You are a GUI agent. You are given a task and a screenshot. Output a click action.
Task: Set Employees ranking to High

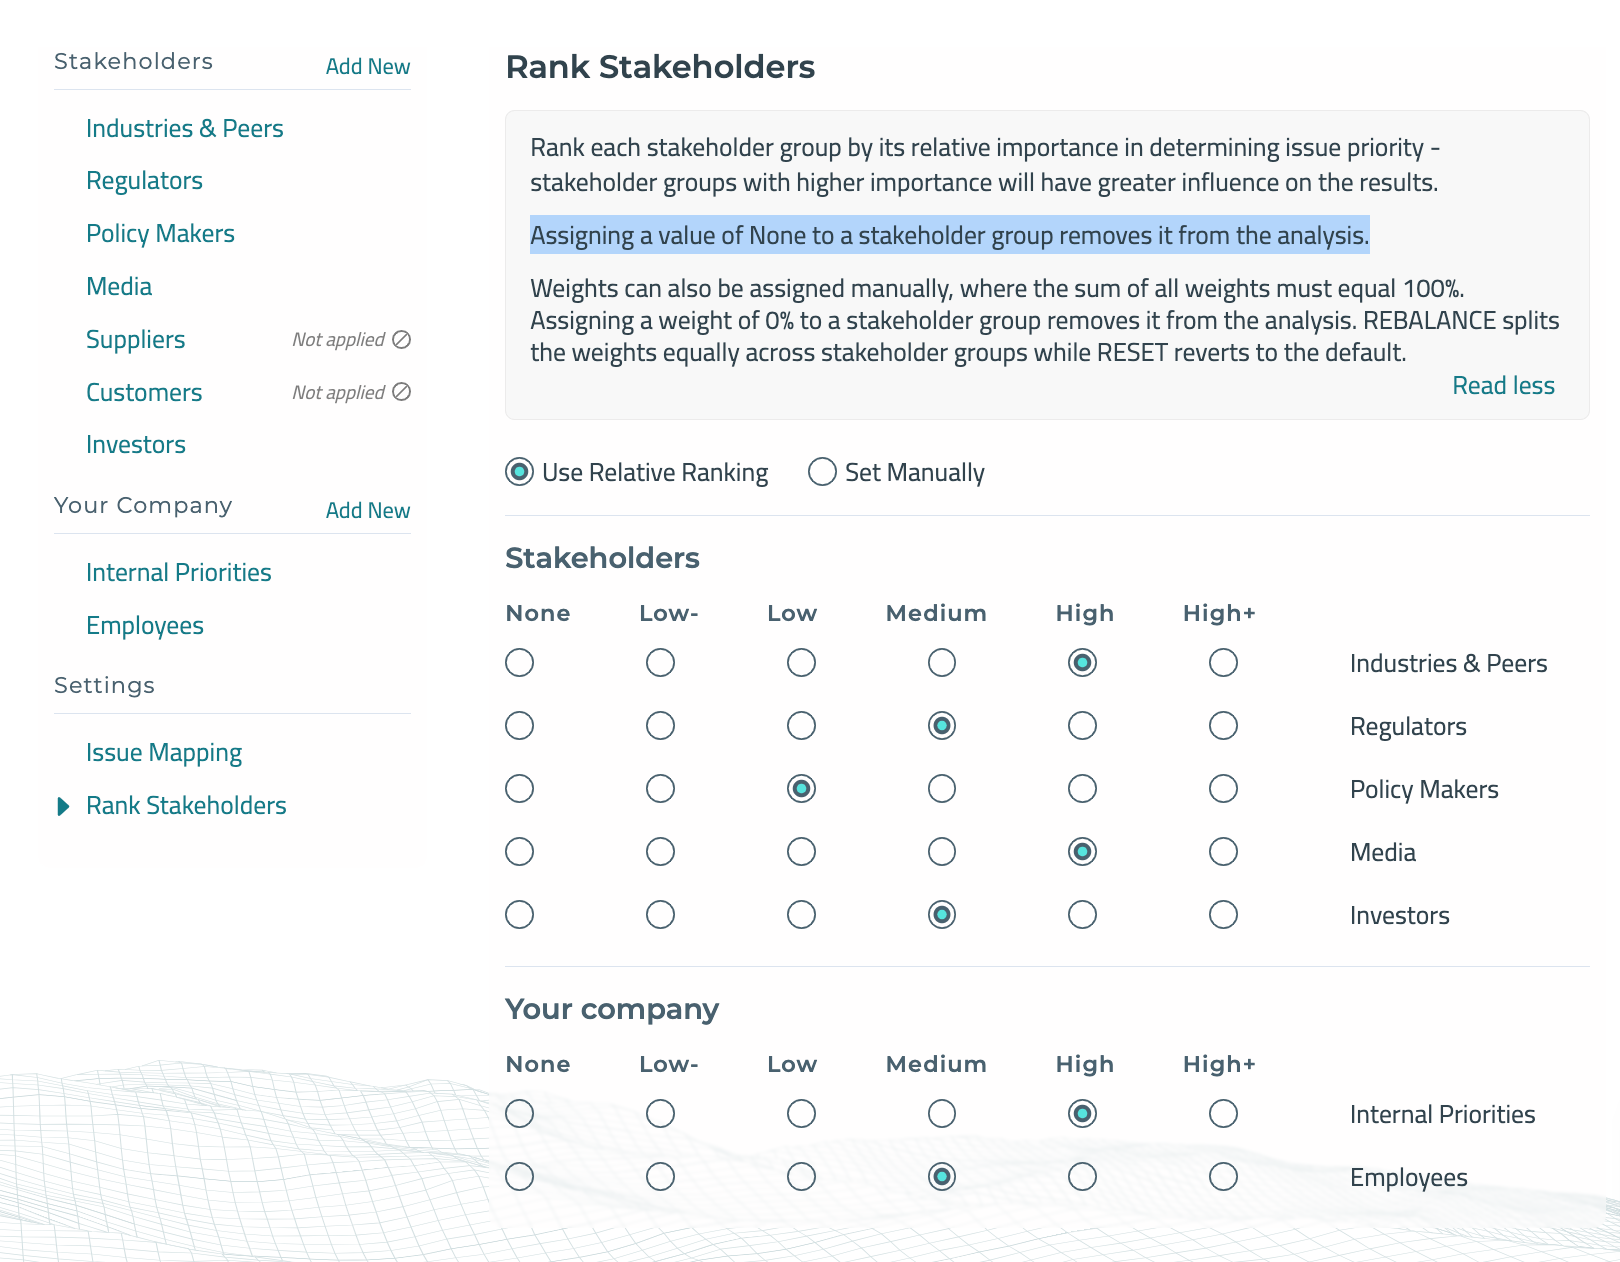pos(1082,1177)
